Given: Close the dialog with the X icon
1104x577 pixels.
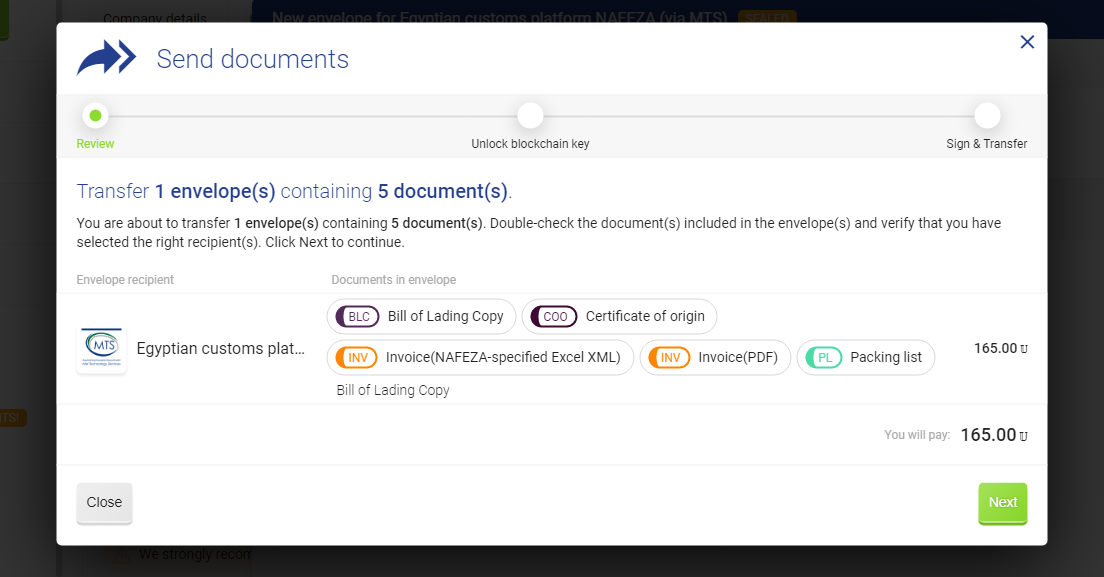Looking at the screenshot, I should [1027, 42].
